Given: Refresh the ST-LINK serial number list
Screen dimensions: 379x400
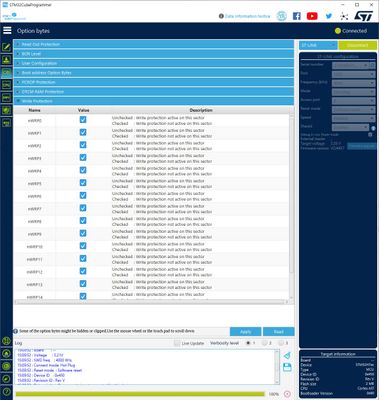Looking at the screenshot, I should [x=373, y=65].
